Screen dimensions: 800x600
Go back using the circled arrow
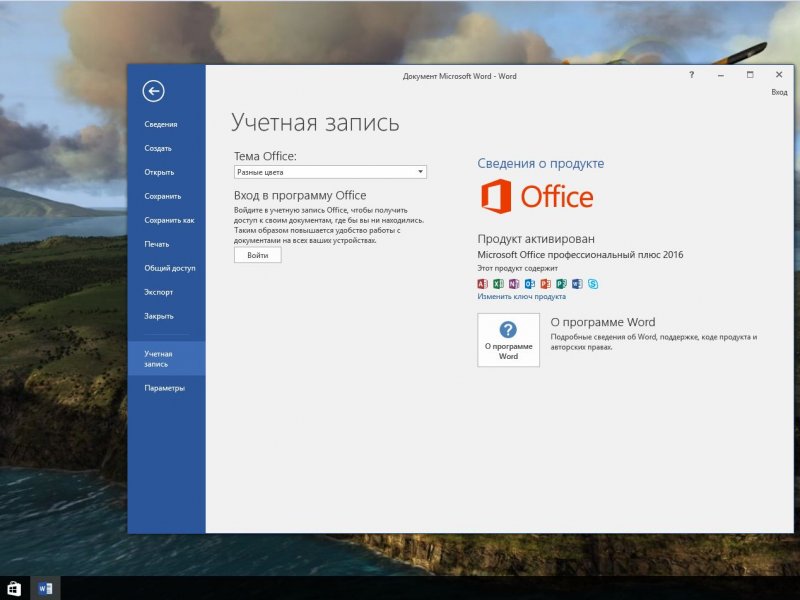click(x=153, y=91)
